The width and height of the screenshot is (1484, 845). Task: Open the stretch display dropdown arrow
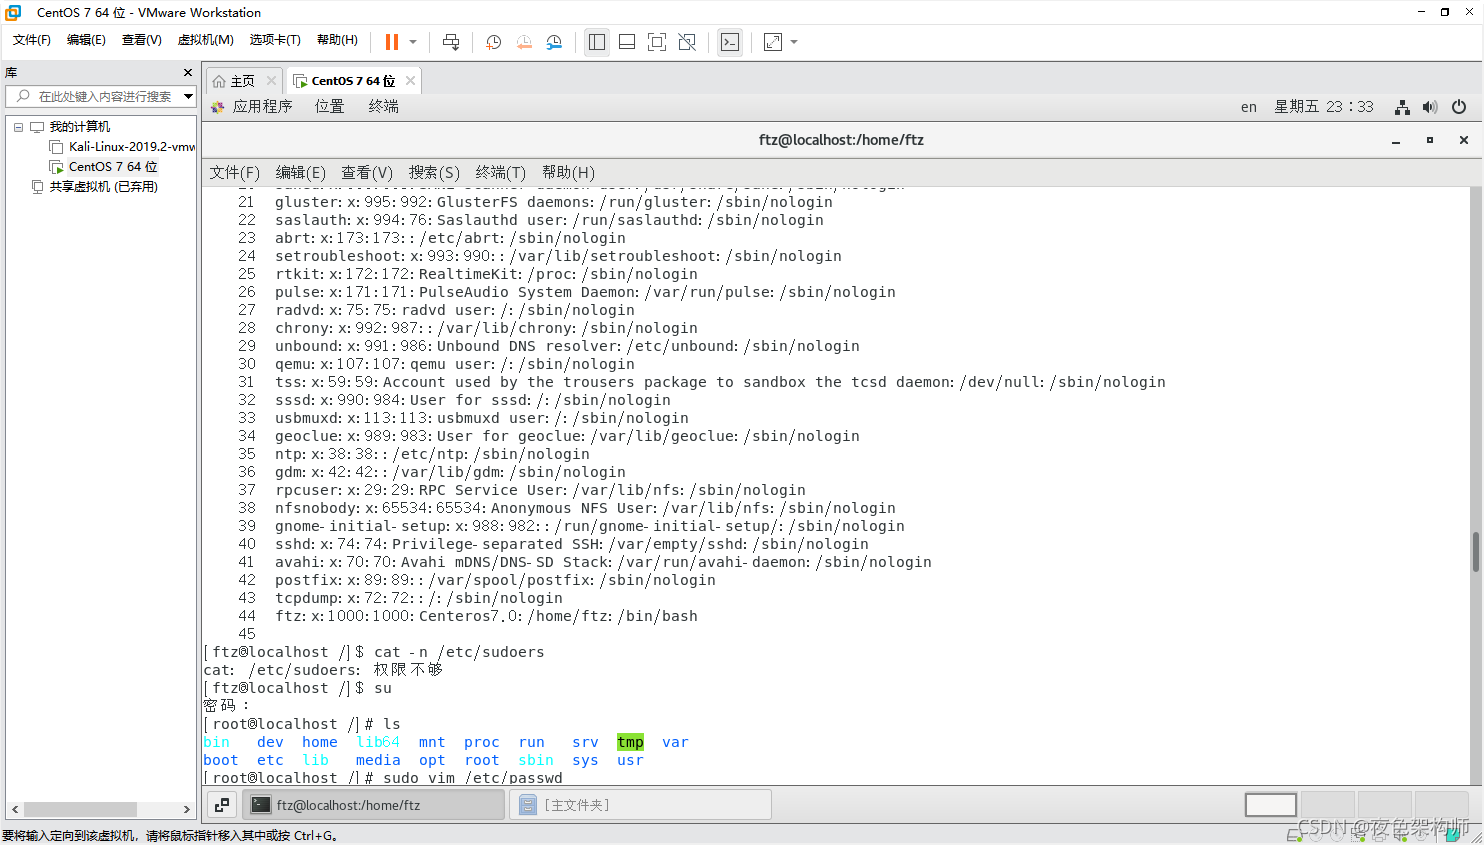click(x=794, y=42)
